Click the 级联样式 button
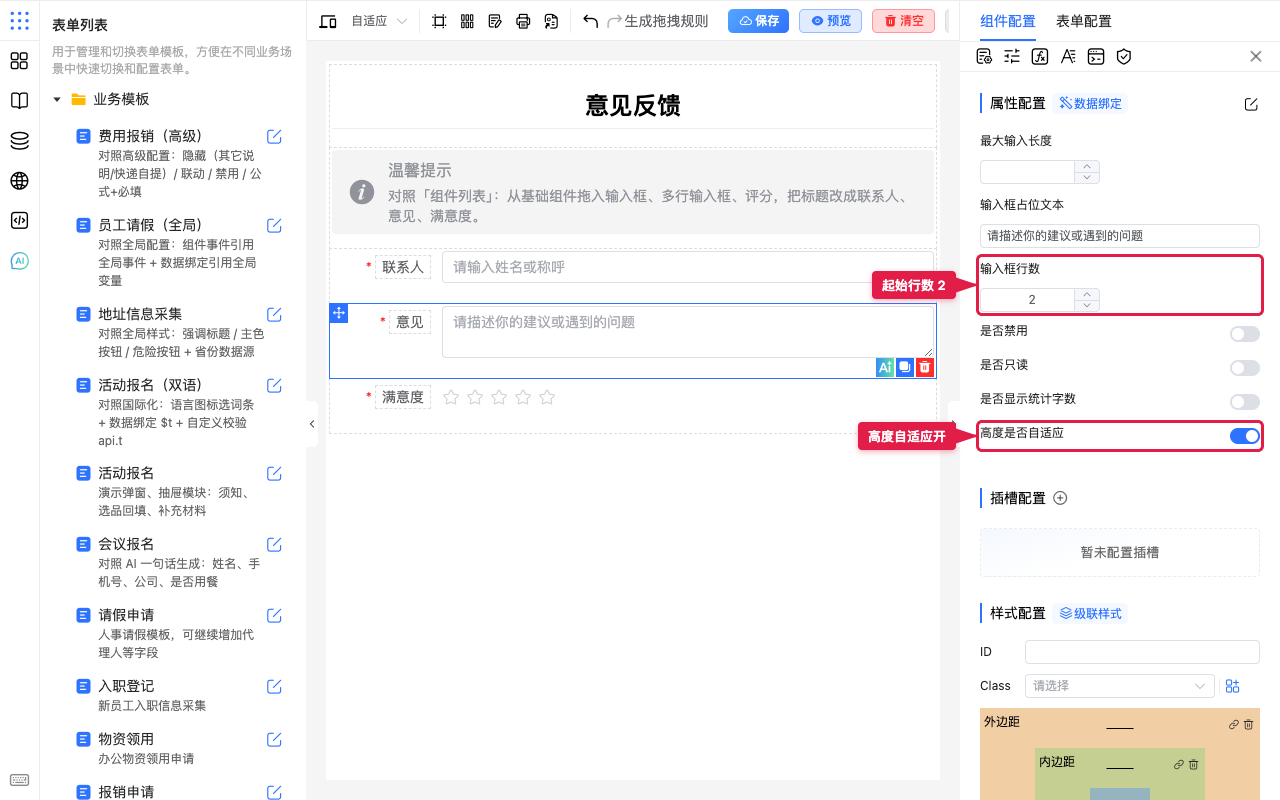 pyautogui.click(x=1090, y=613)
